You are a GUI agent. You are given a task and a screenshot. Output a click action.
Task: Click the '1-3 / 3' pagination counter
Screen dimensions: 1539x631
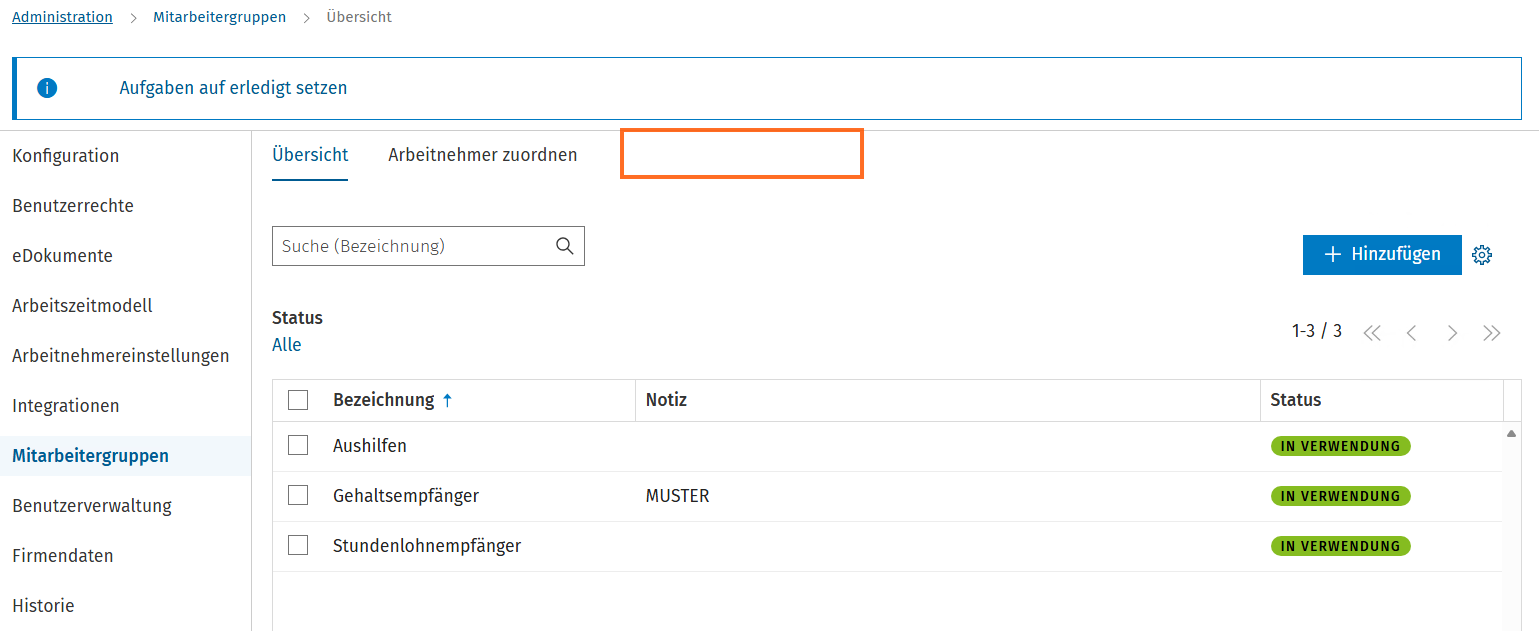pos(1317,331)
